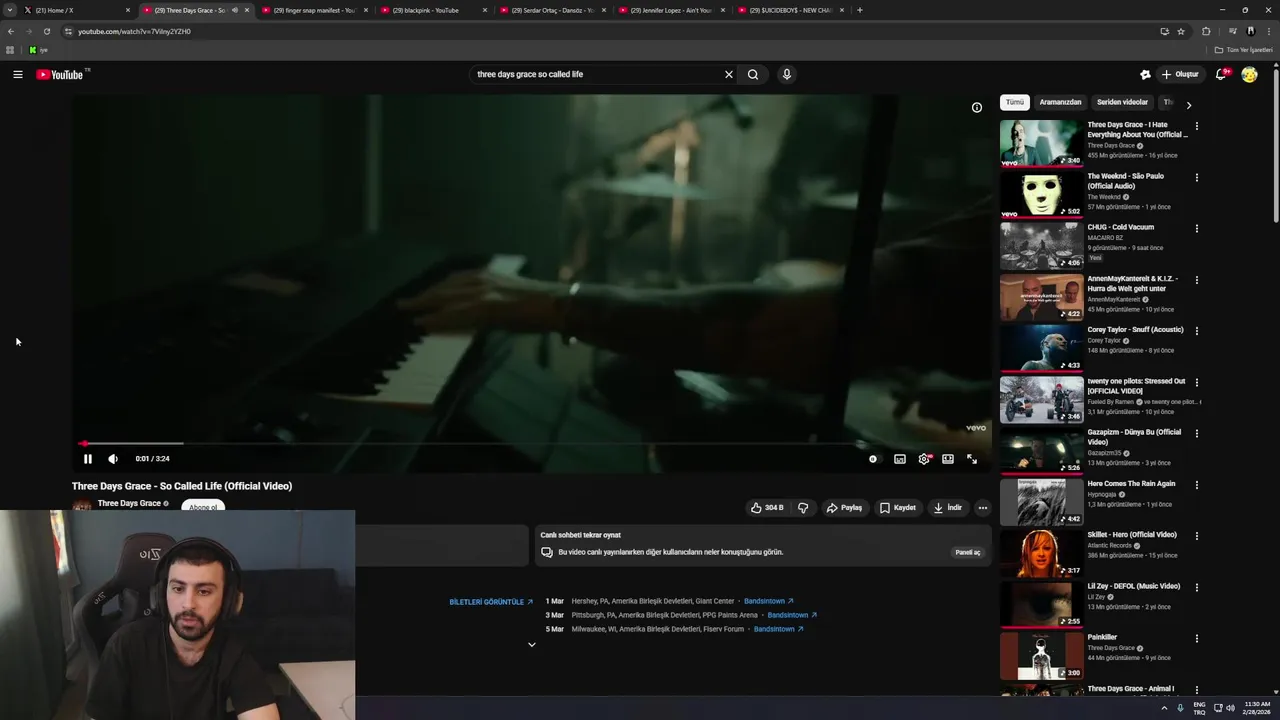
Task: Show more filter chips with the arrow
Action: (1189, 105)
